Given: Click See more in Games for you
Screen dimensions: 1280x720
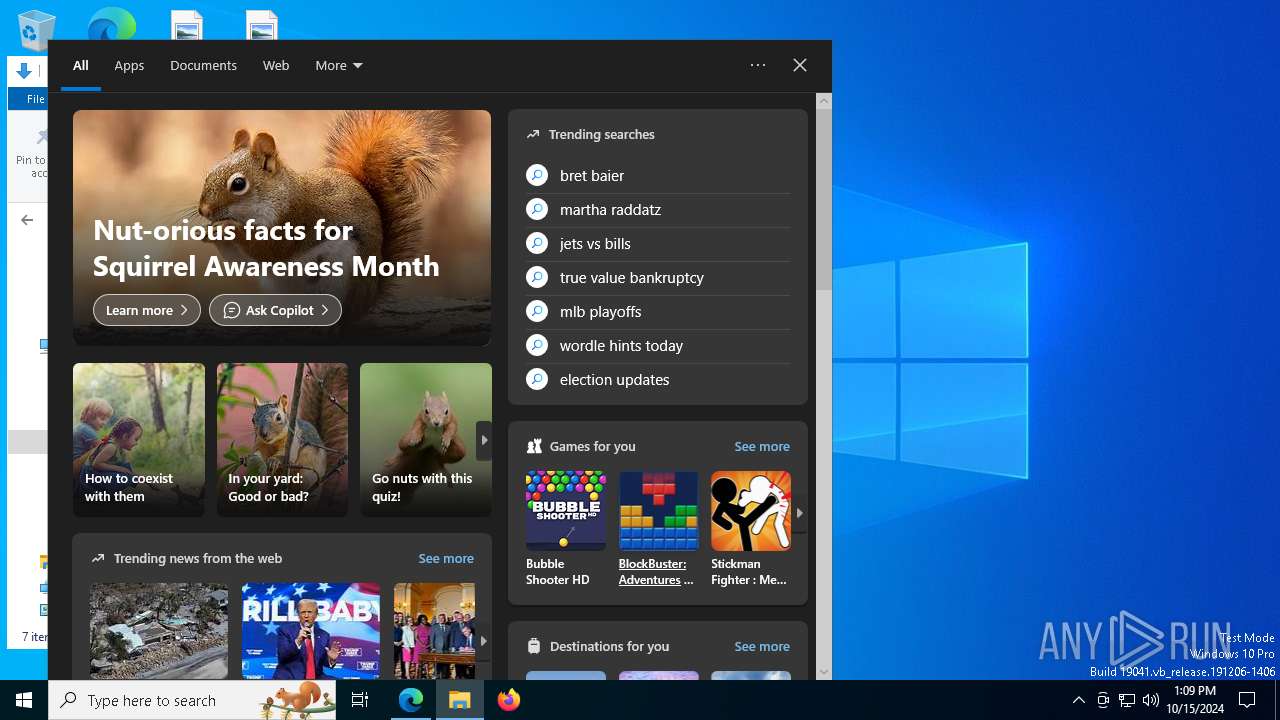Looking at the screenshot, I should click(x=762, y=446).
